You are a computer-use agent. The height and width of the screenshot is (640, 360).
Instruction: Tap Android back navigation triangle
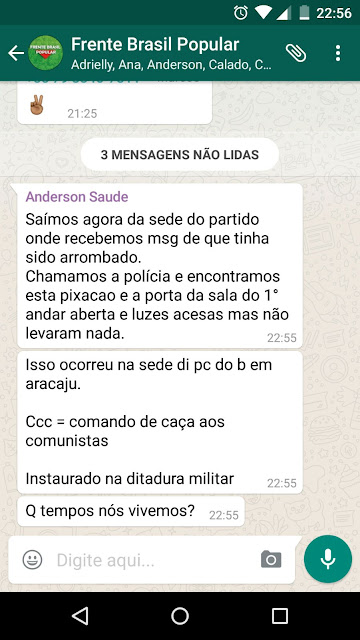(80, 616)
